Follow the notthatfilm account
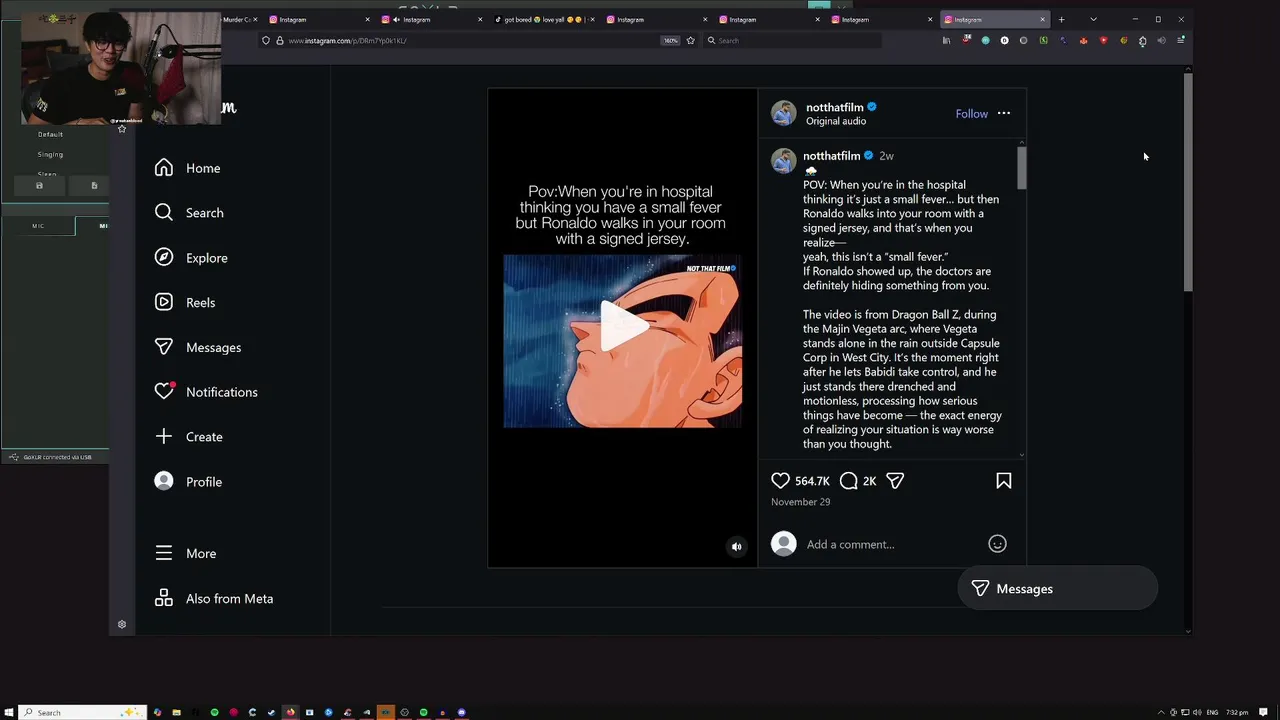The height and width of the screenshot is (720, 1280). coord(971,114)
